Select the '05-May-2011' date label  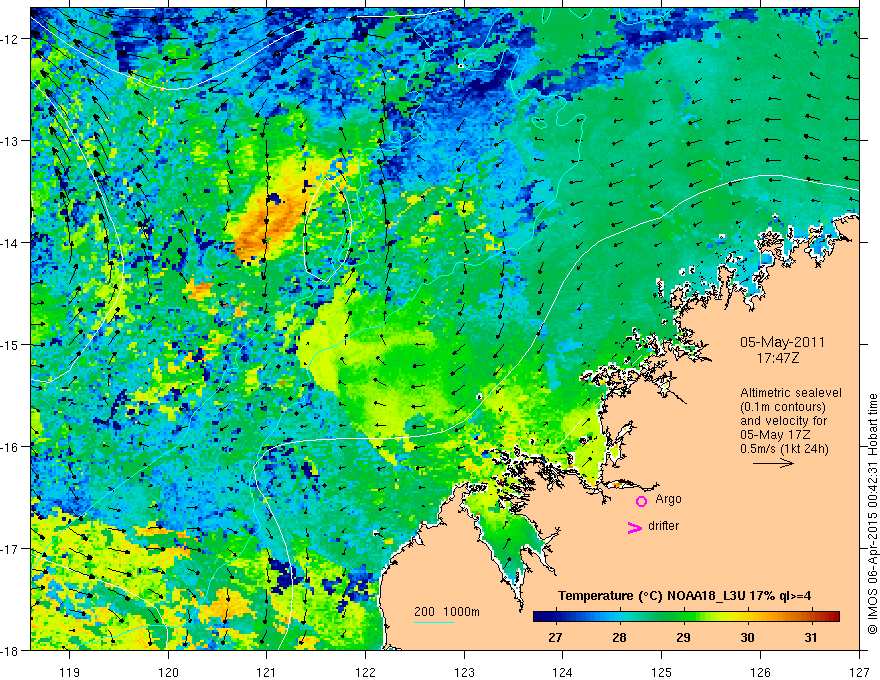[x=782, y=342]
